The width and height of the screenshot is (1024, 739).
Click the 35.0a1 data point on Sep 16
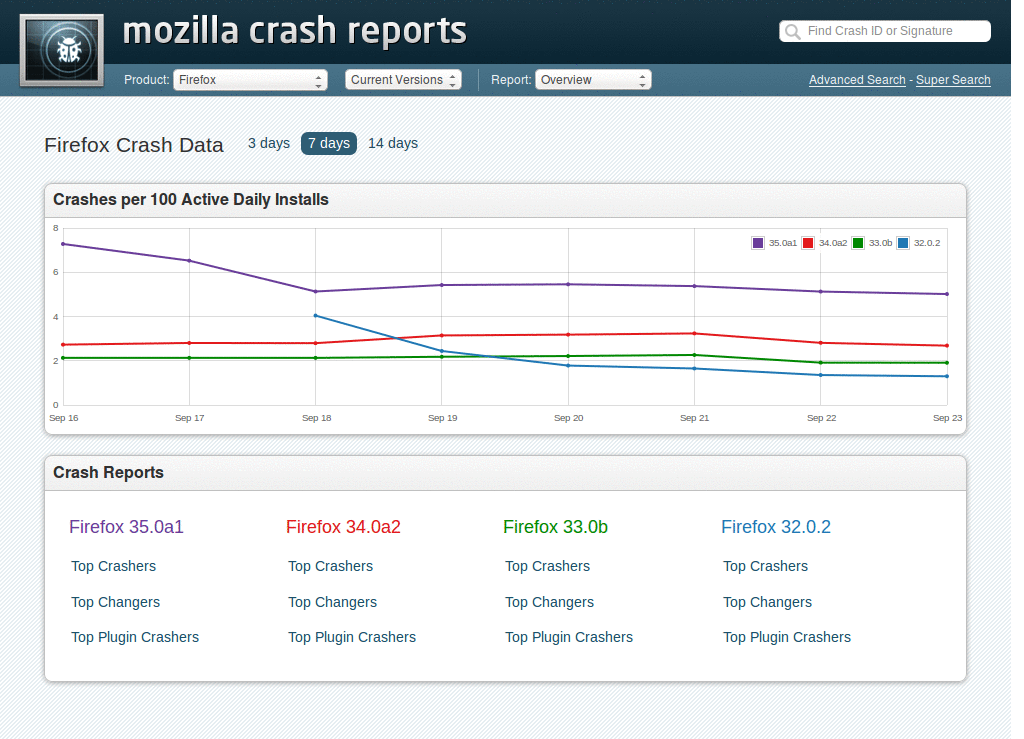tap(63, 244)
